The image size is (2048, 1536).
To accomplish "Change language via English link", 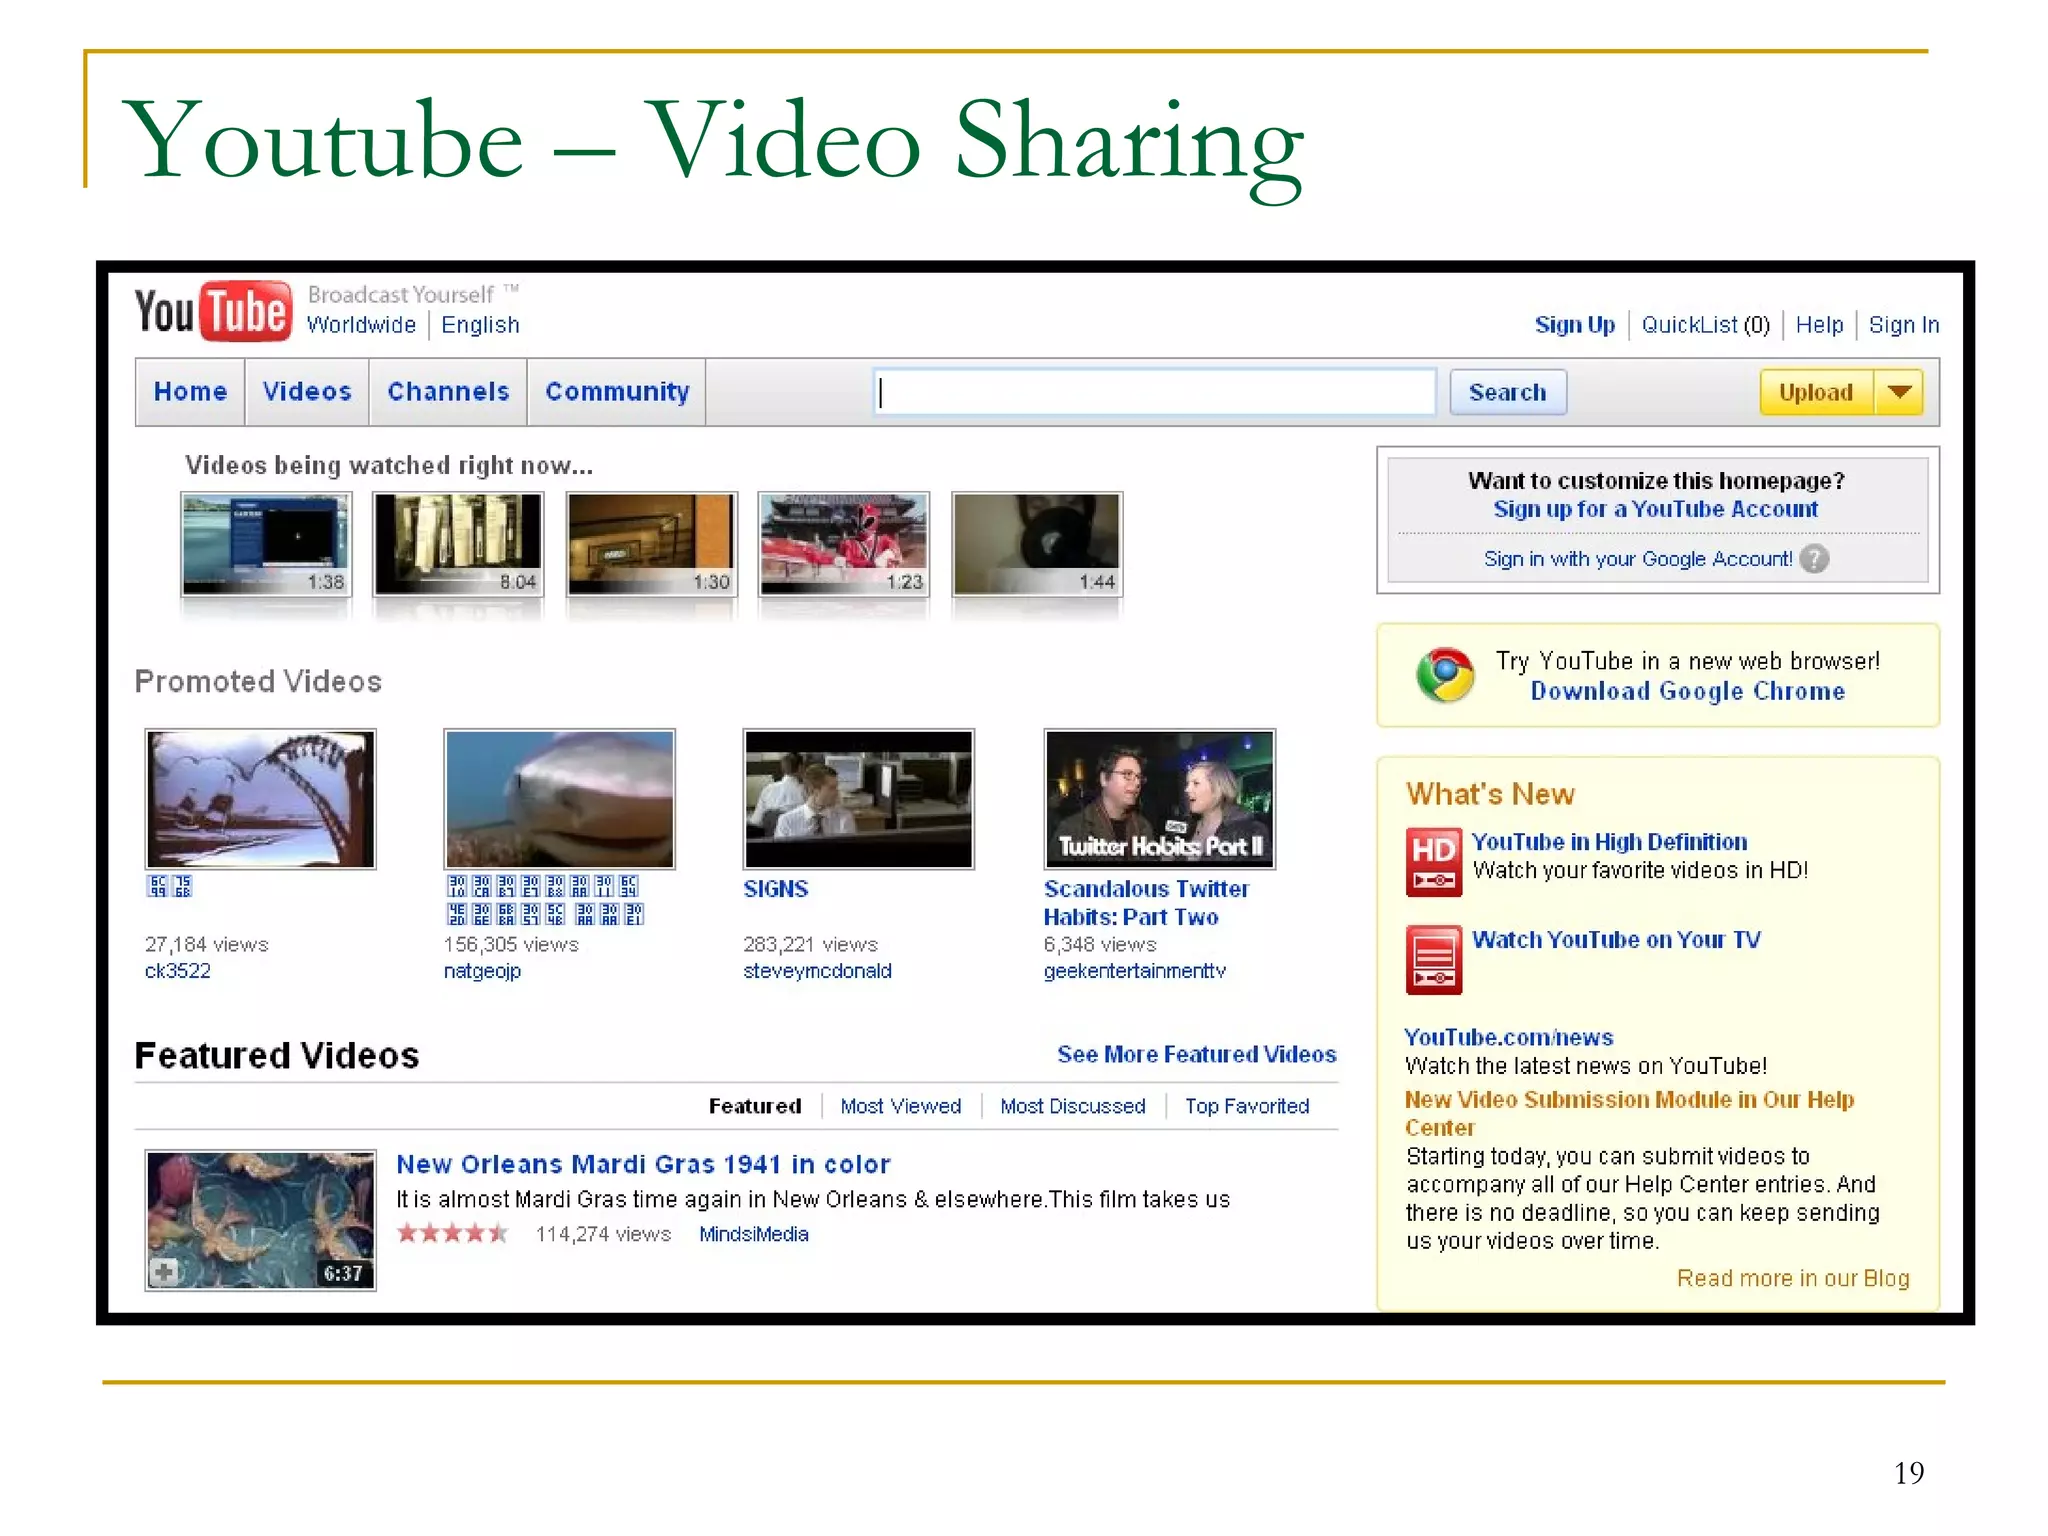I will click(480, 325).
